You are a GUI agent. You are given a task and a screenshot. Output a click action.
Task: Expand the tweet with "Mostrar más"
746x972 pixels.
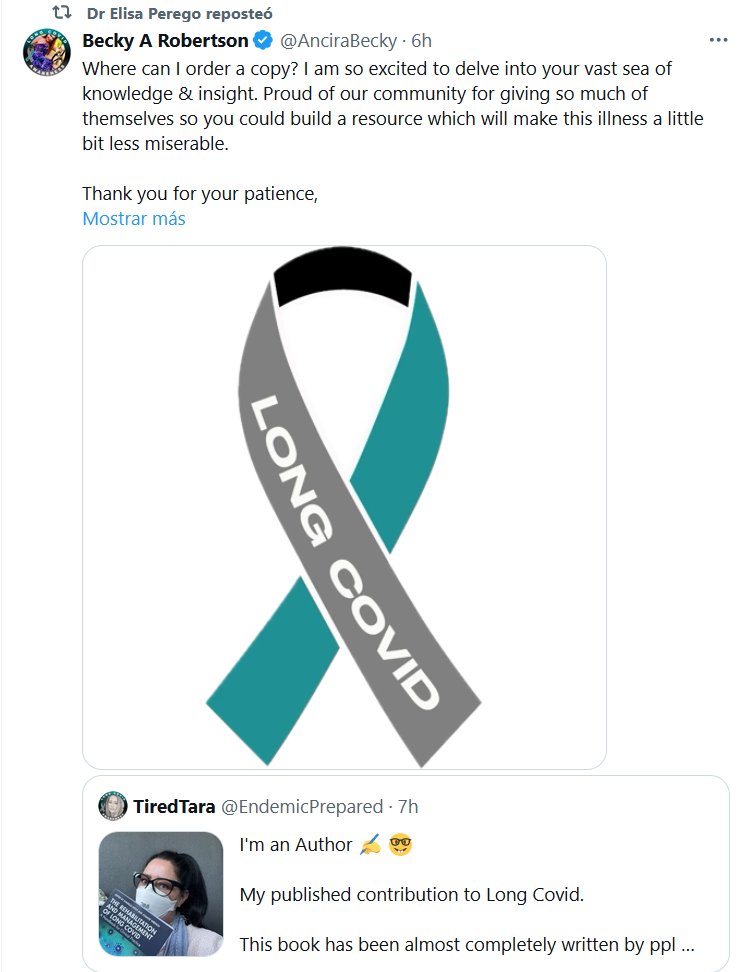(133, 218)
